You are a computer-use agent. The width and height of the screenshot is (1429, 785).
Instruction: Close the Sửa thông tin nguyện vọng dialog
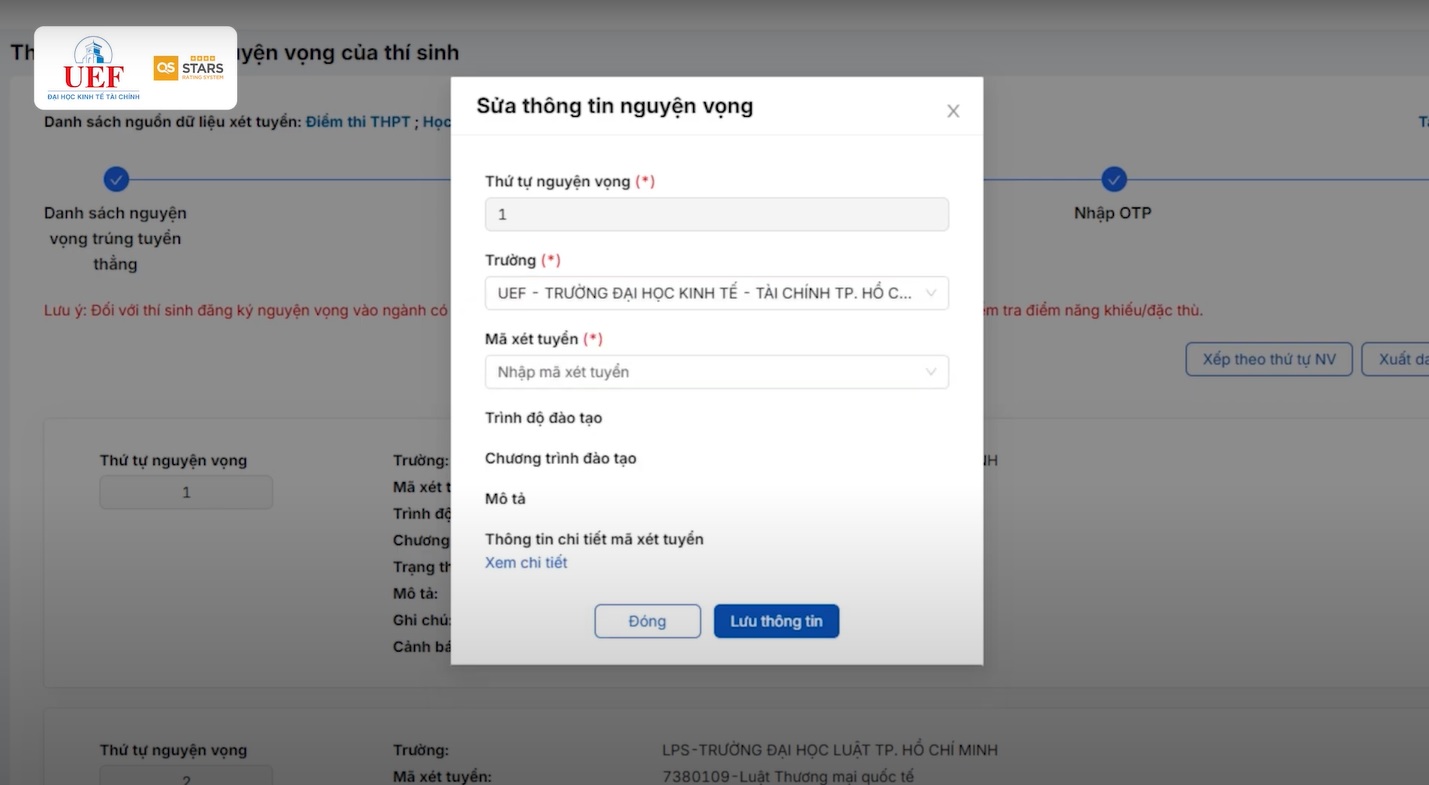pyautogui.click(x=952, y=111)
